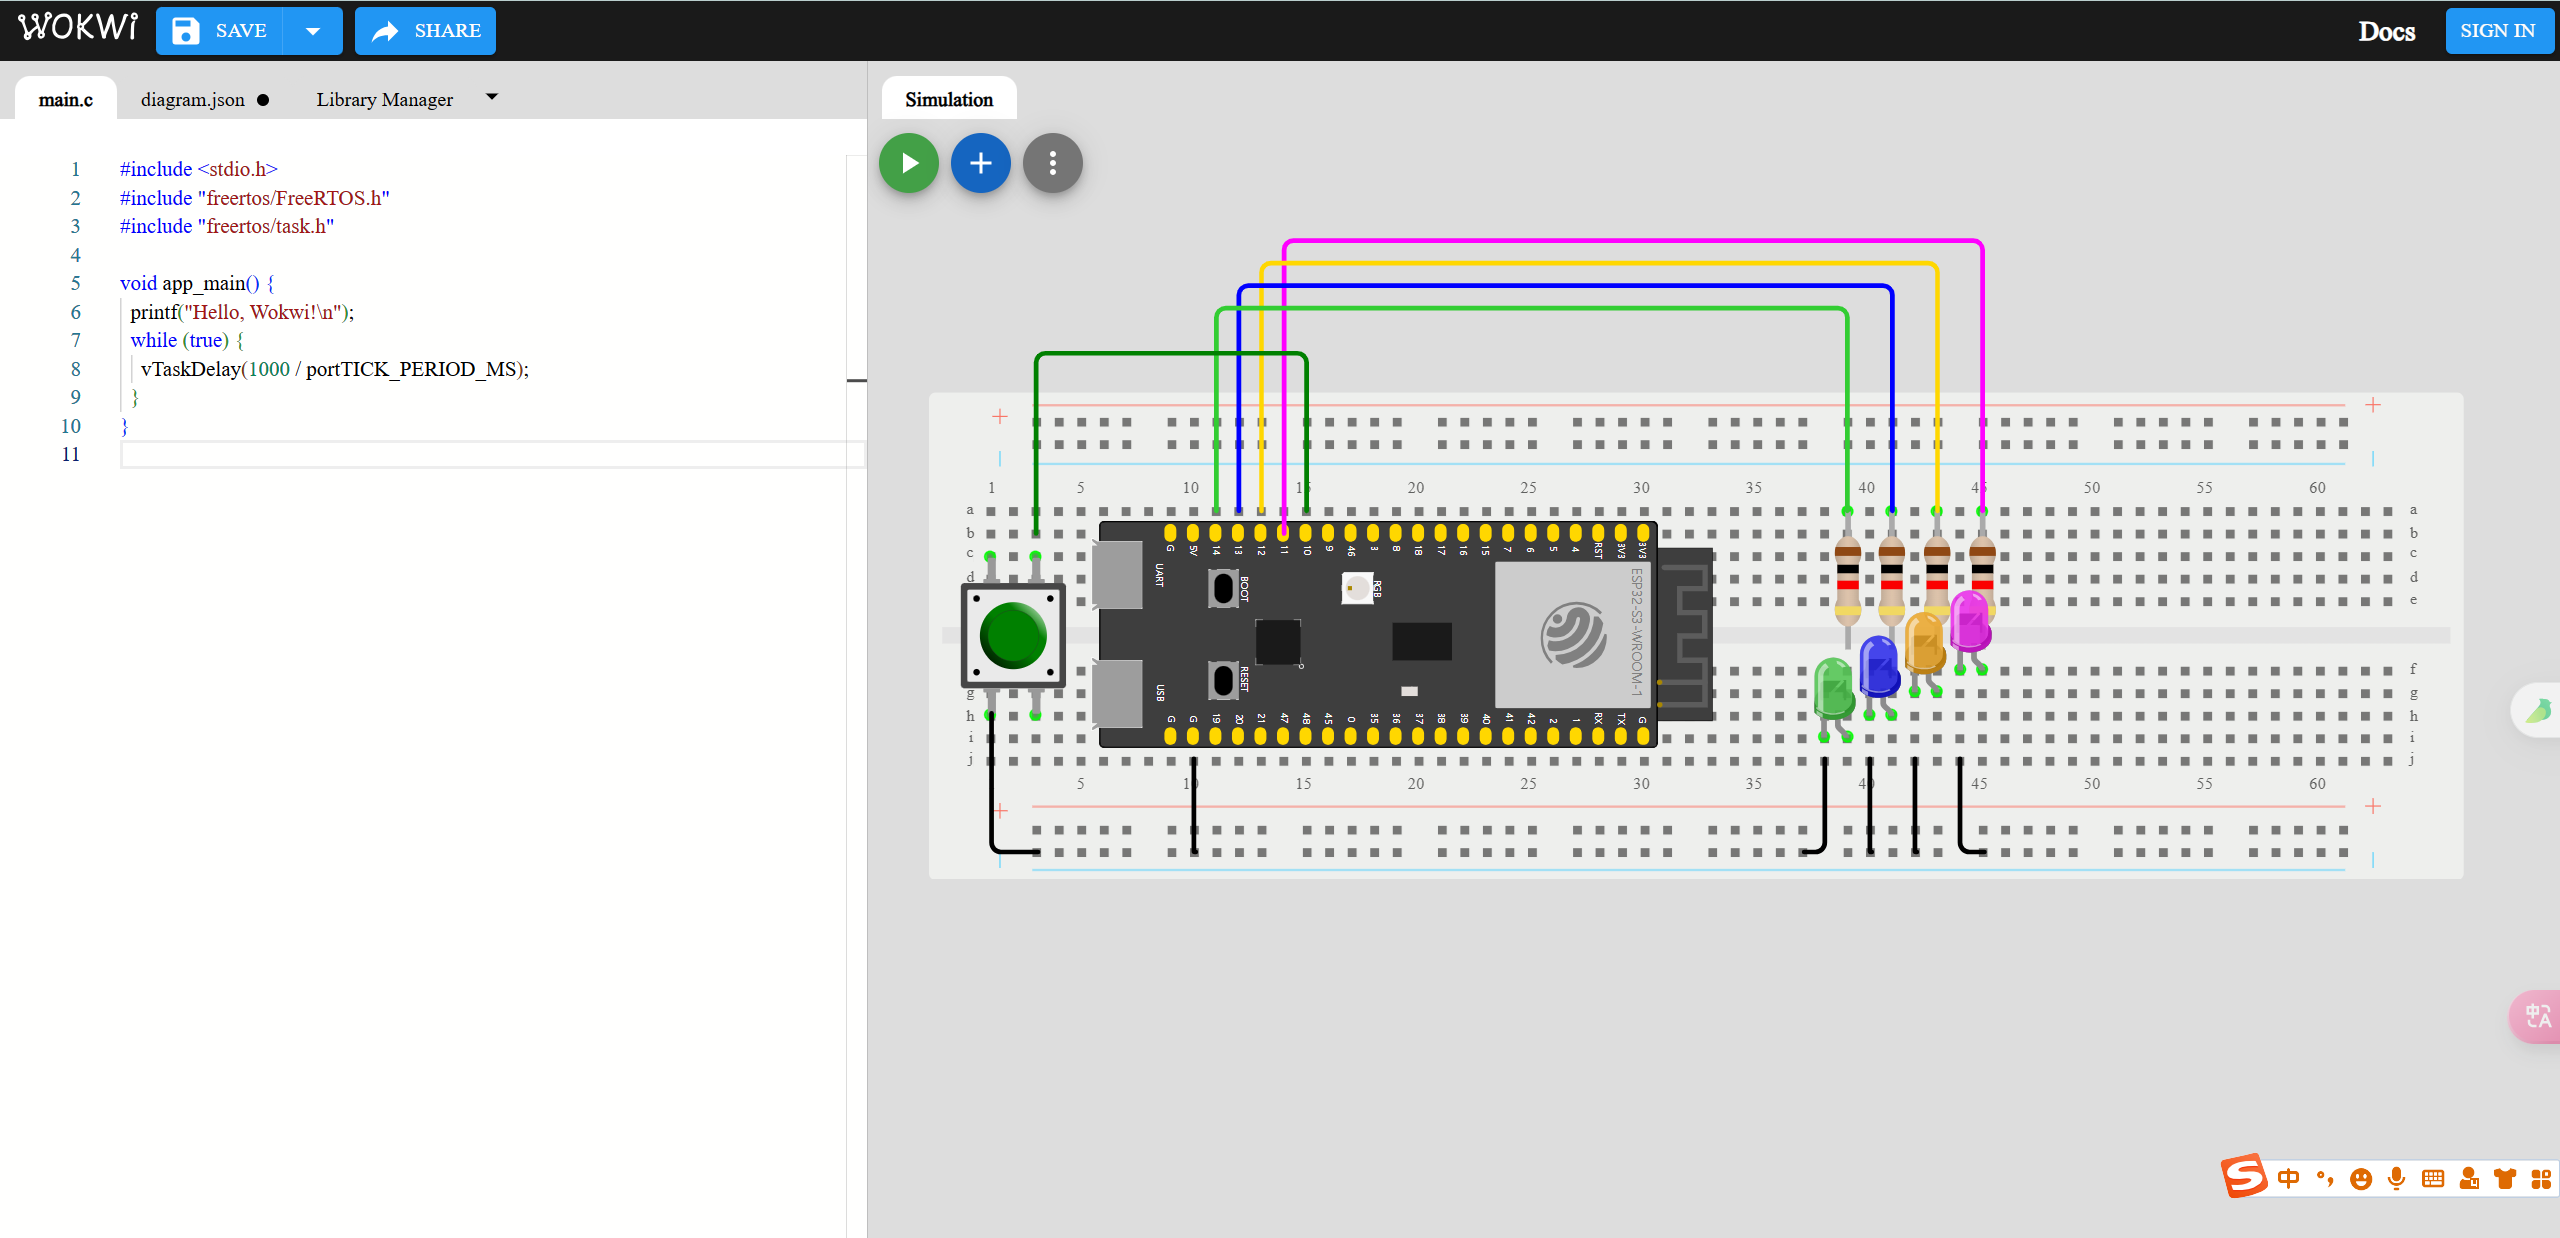Click the BOOT button on ESP32 board

1223,588
